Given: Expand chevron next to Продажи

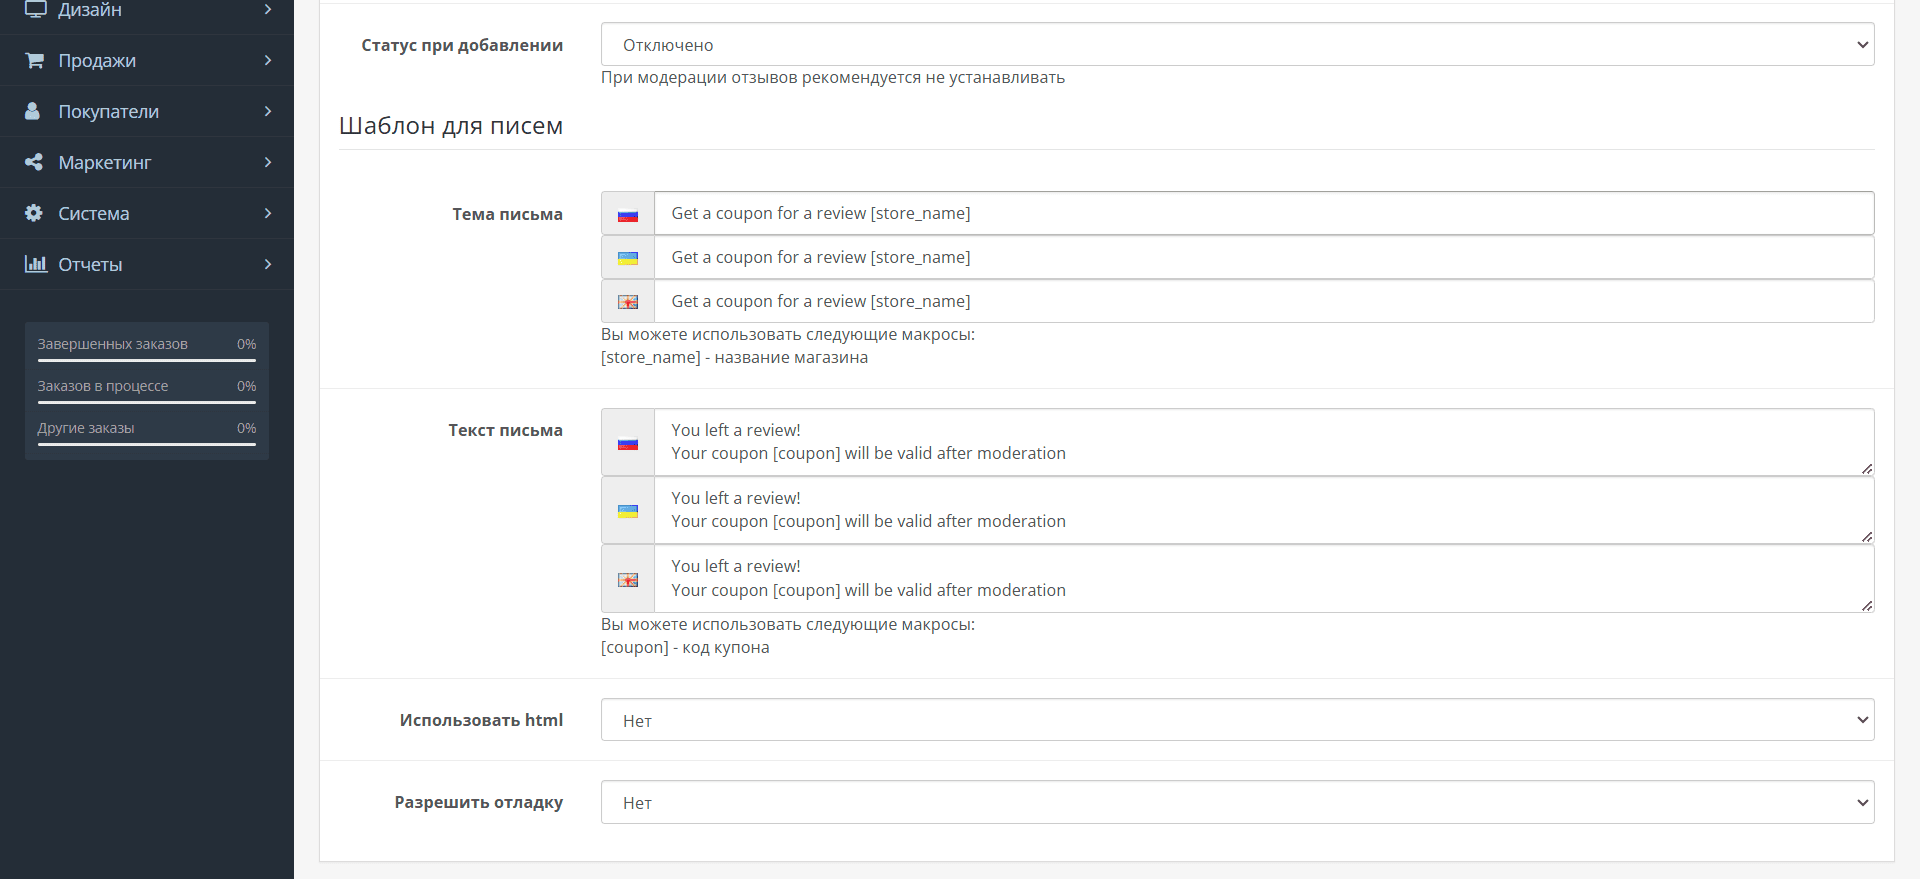Looking at the screenshot, I should [268, 60].
